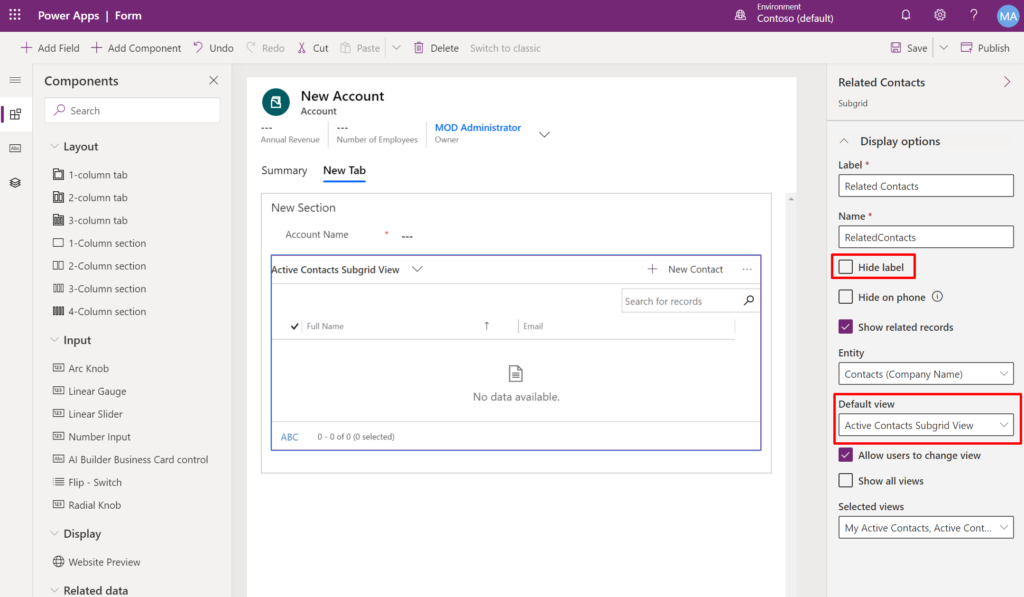Open the MA account avatar
Viewport: 1024px width, 597px height.
click(1008, 16)
